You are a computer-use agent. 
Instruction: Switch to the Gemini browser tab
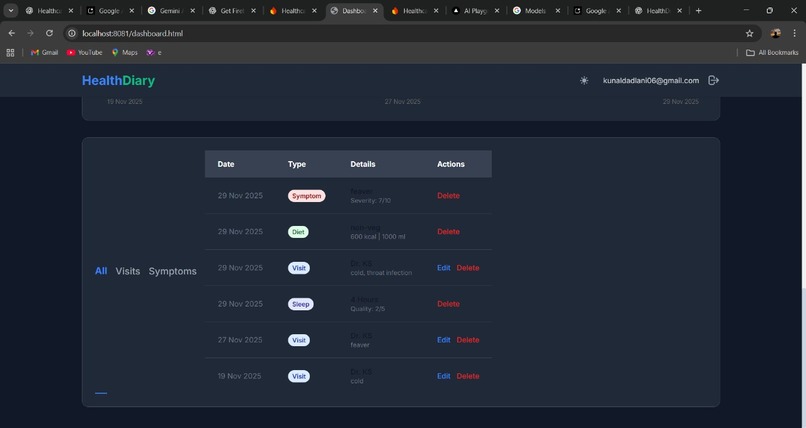tap(169, 11)
